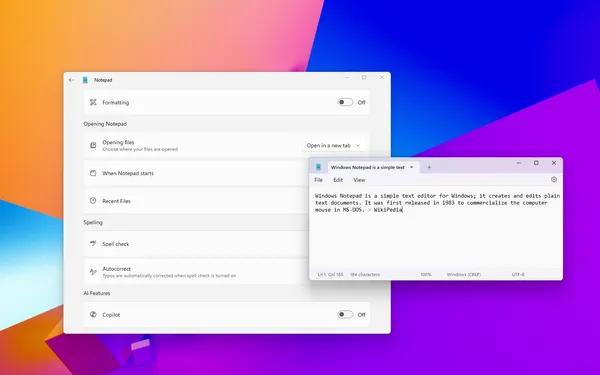The width and height of the screenshot is (600, 375).
Task: Click the When Notepad starts row icon
Action: pyautogui.click(x=93, y=173)
